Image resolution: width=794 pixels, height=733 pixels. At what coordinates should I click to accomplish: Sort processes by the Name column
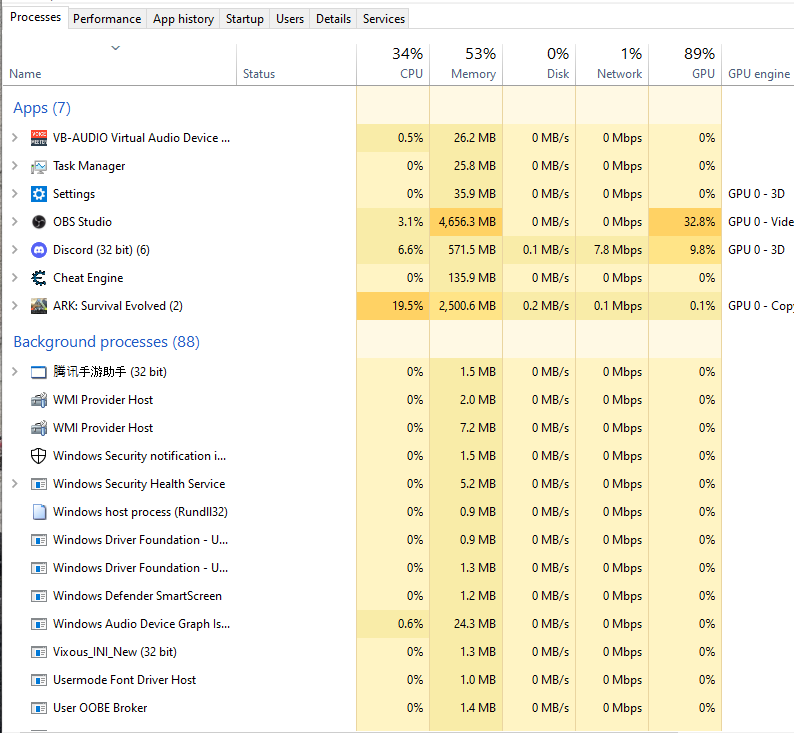(120, 65)
